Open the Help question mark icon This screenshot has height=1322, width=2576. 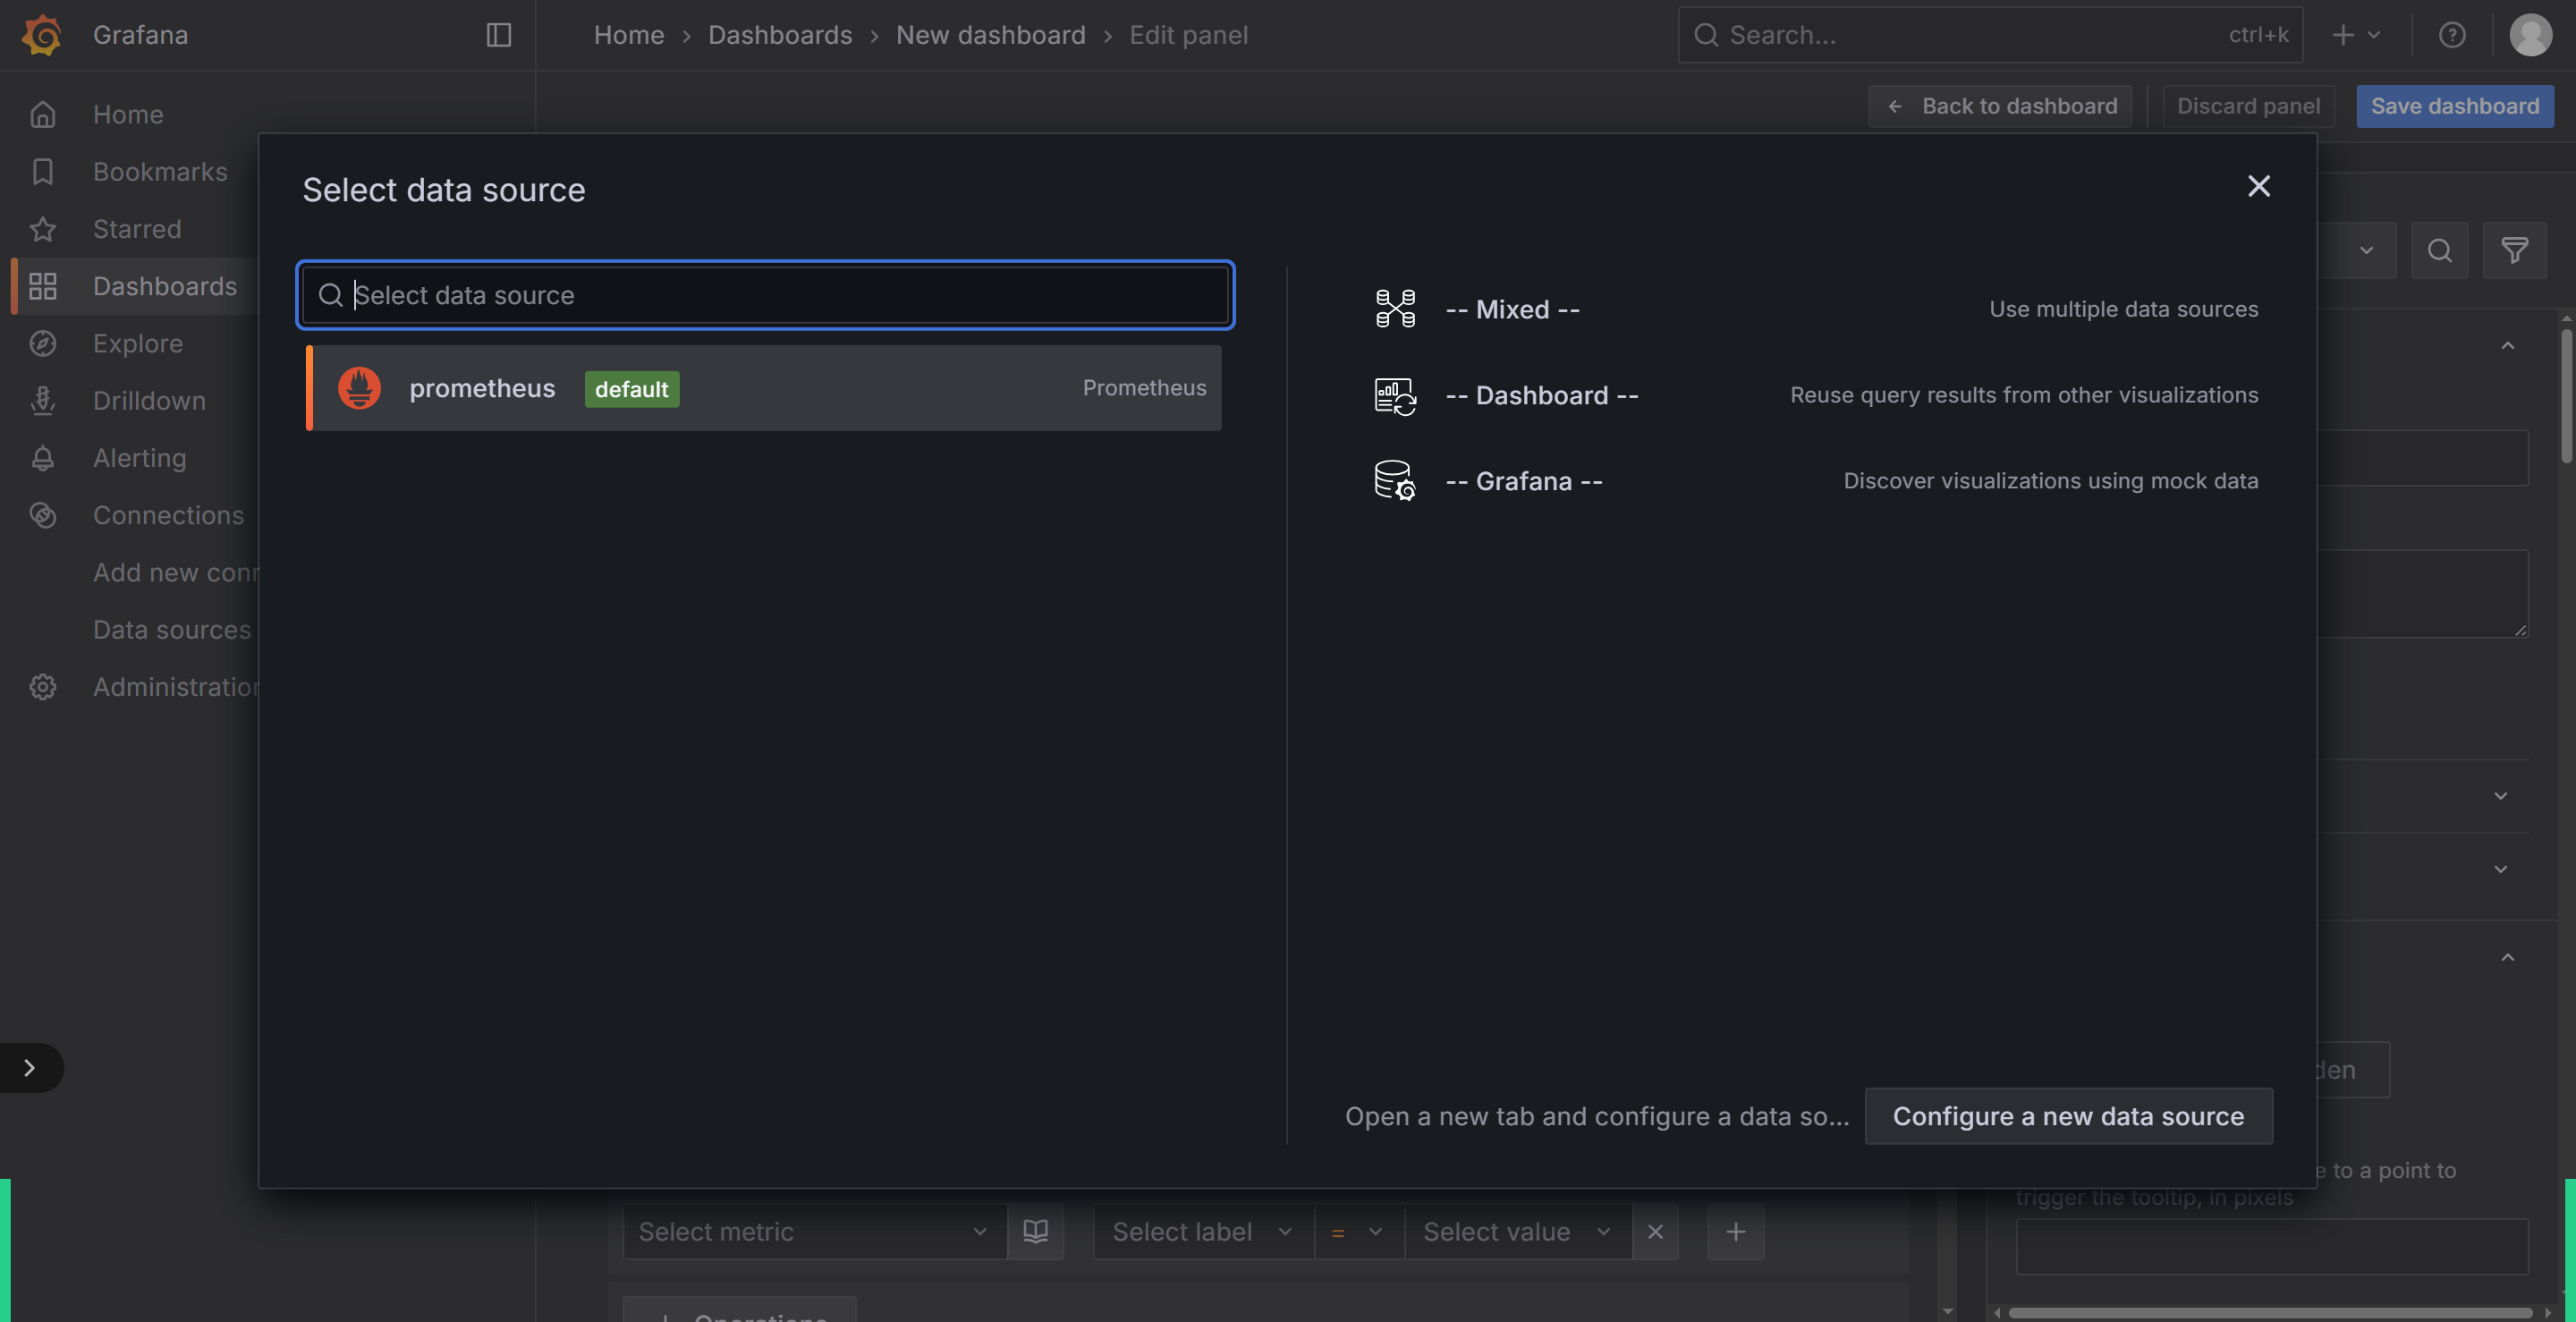tap(2452, 35)
